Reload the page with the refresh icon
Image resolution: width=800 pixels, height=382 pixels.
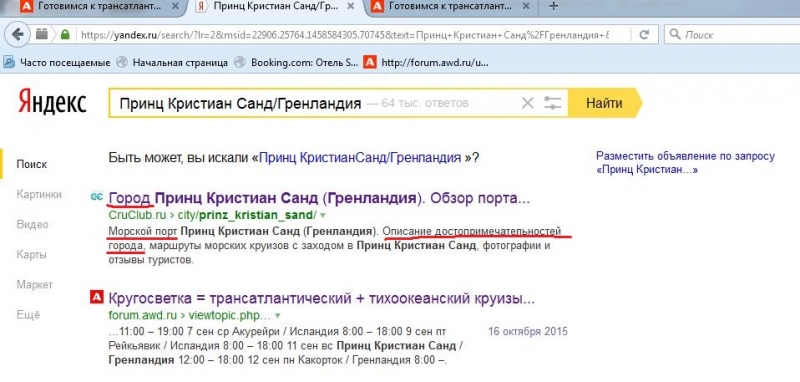[x=644, y=35]
